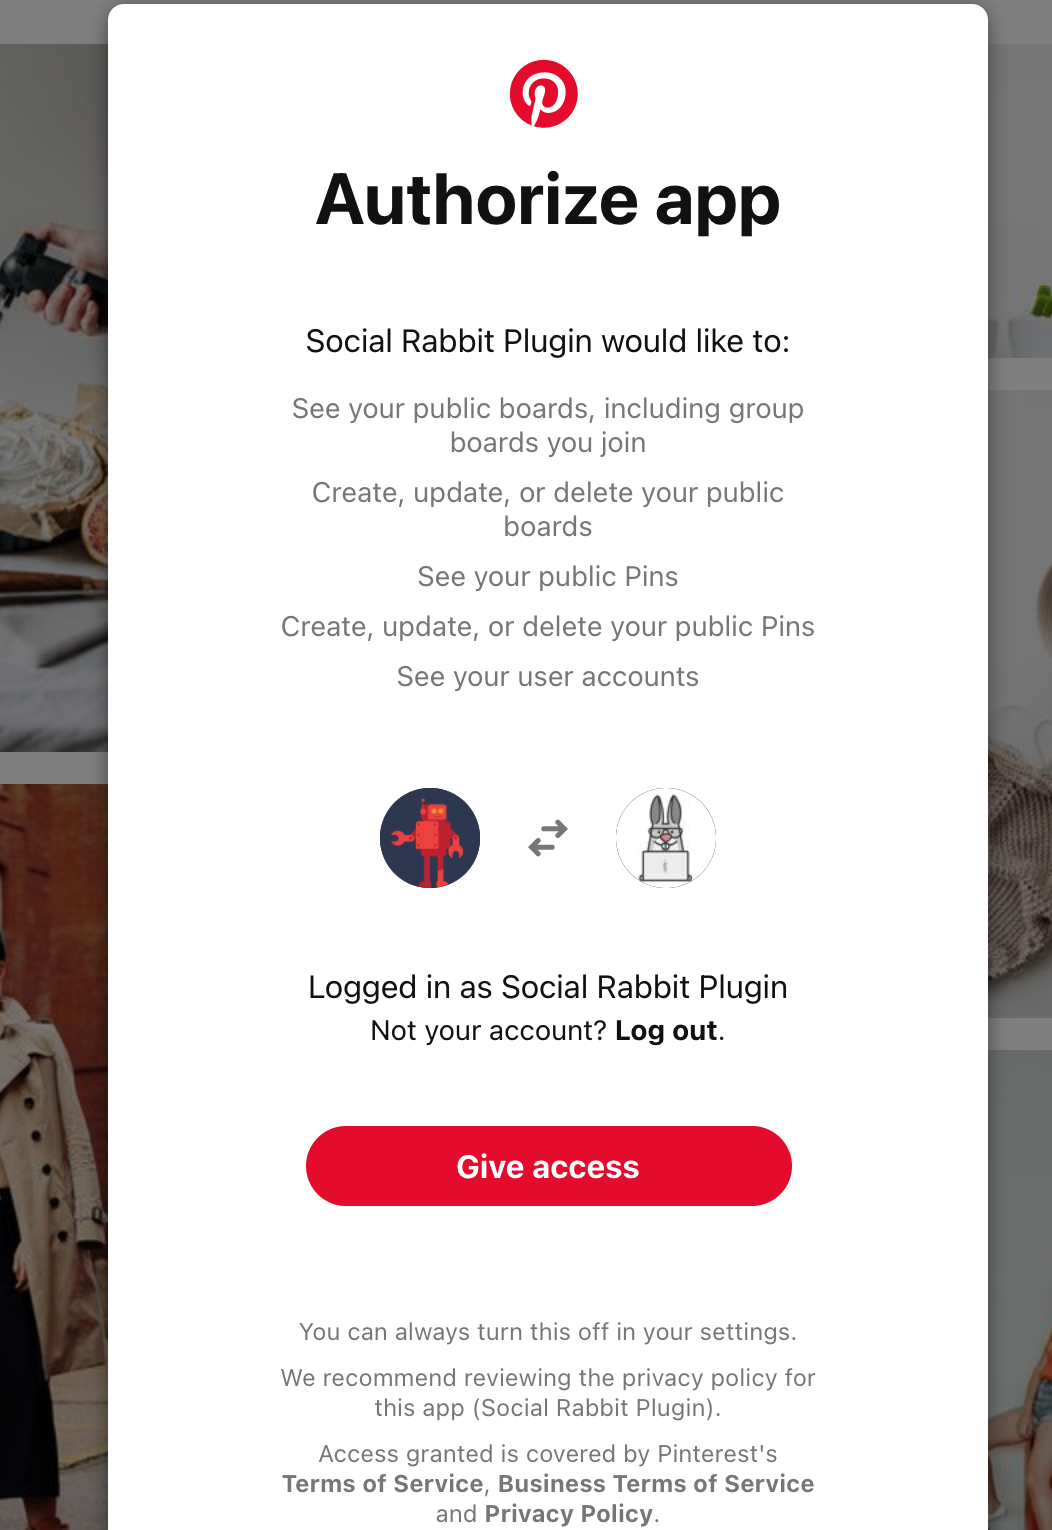The width and height of the screenshot is (1052, 1530).
Task: Click the swap arrows icon between avatars
Action: click(x=548, y=838)
